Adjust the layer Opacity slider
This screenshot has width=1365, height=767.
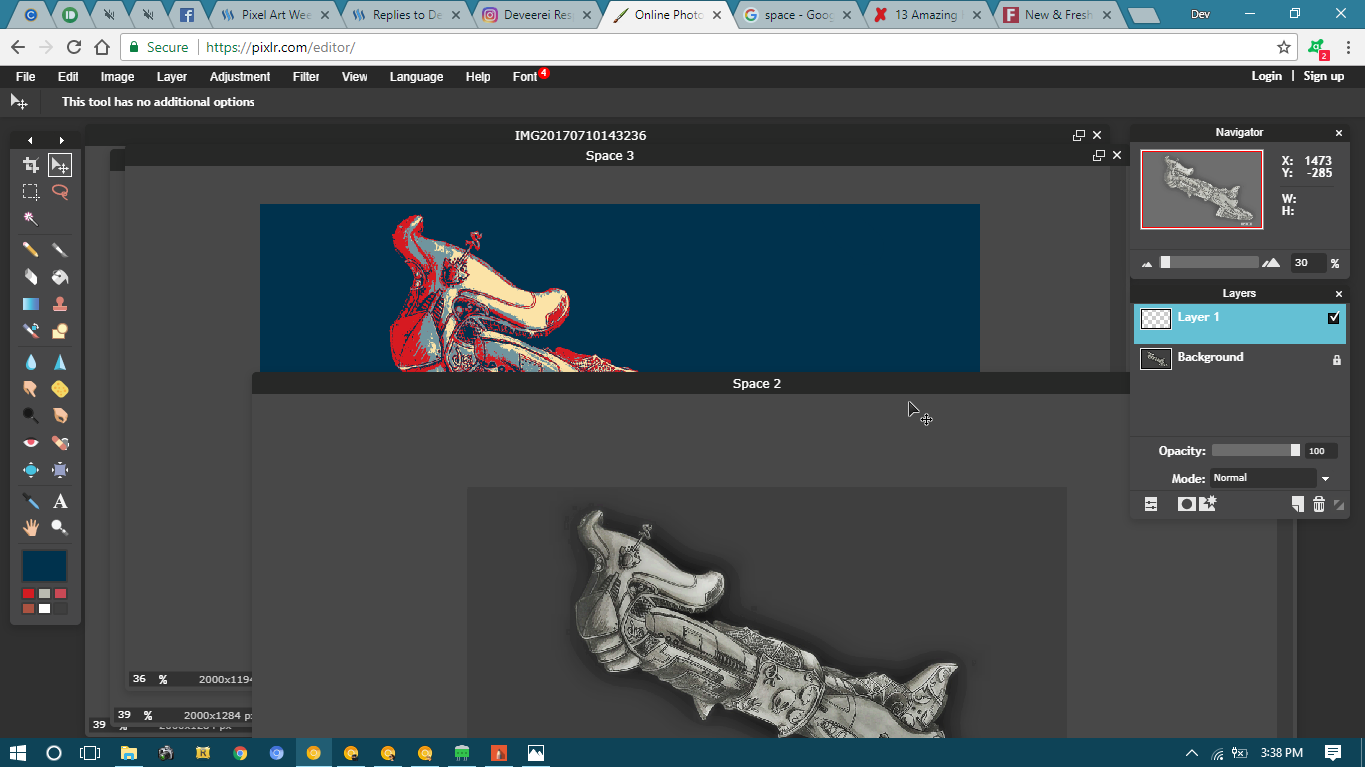click(x=1256, y=451)
